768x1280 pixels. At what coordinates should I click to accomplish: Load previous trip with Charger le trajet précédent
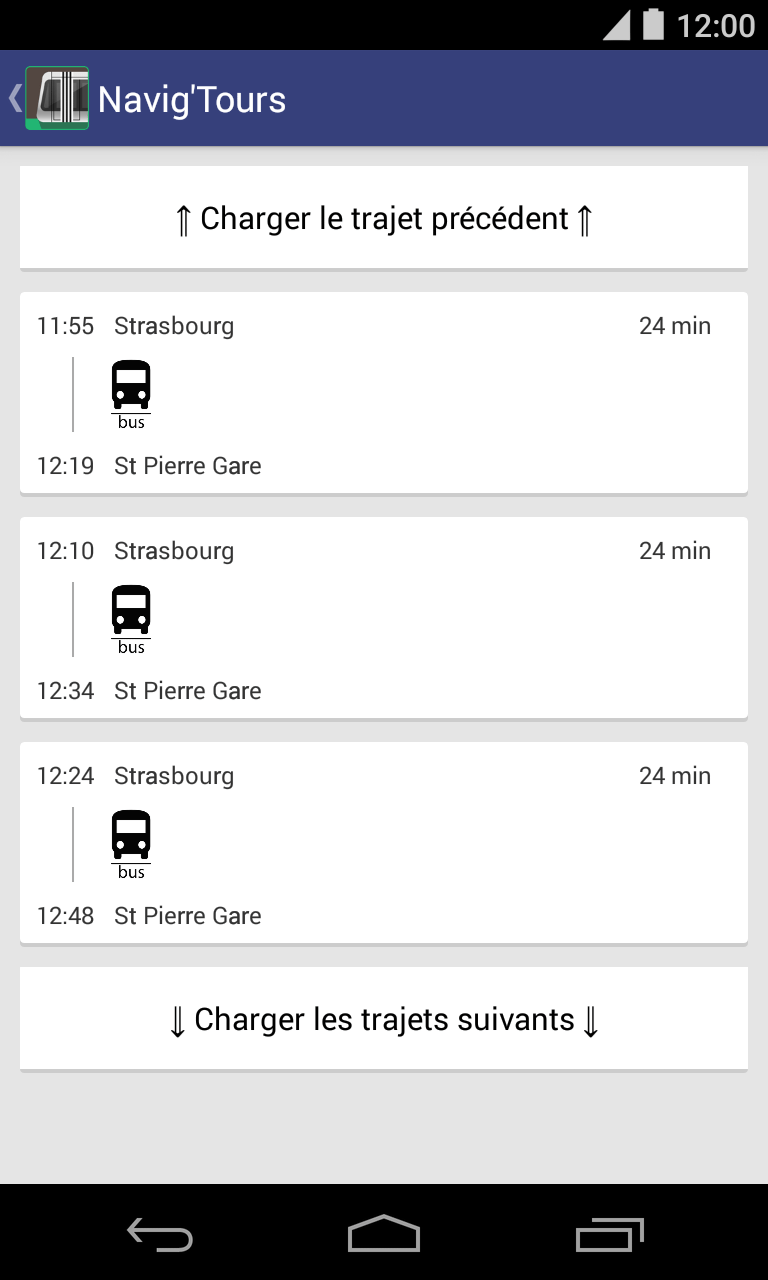tap(384, 218)
